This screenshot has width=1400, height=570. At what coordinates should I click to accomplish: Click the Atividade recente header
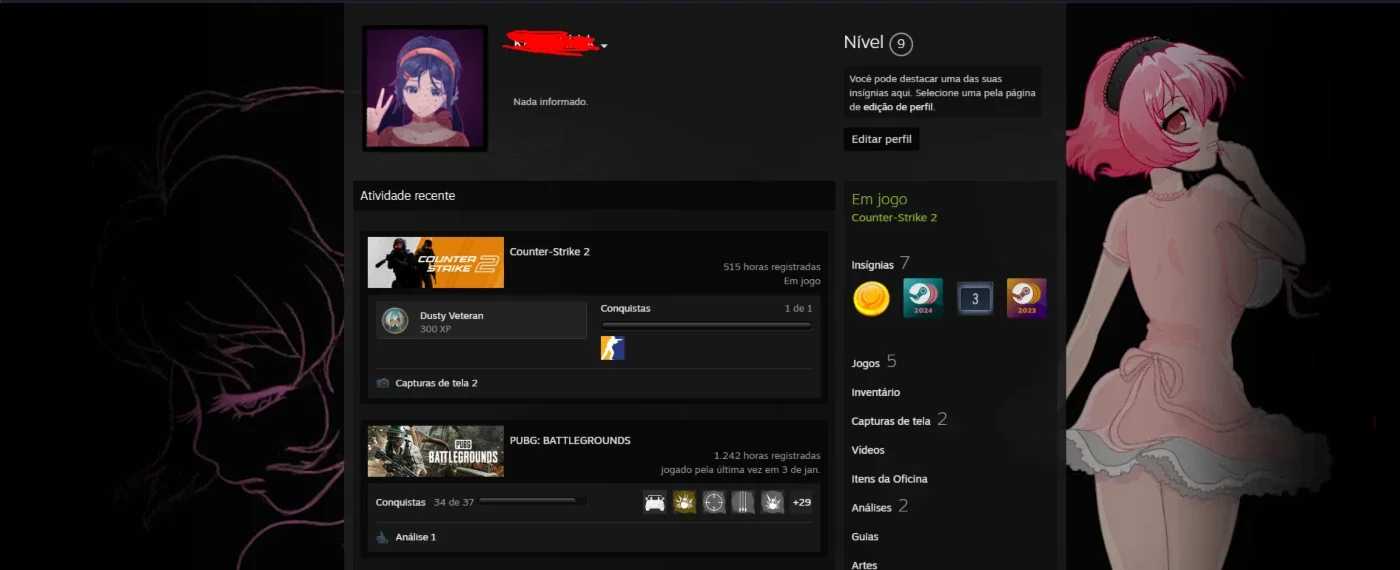pos(594,196)
